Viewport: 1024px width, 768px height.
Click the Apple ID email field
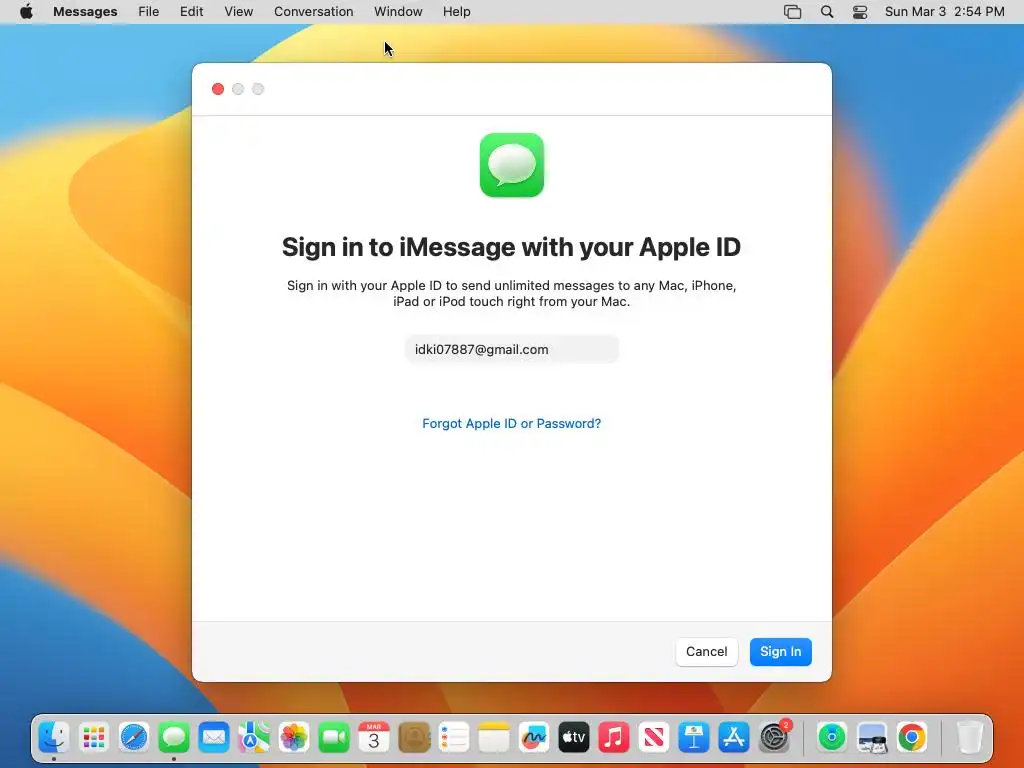511,349
